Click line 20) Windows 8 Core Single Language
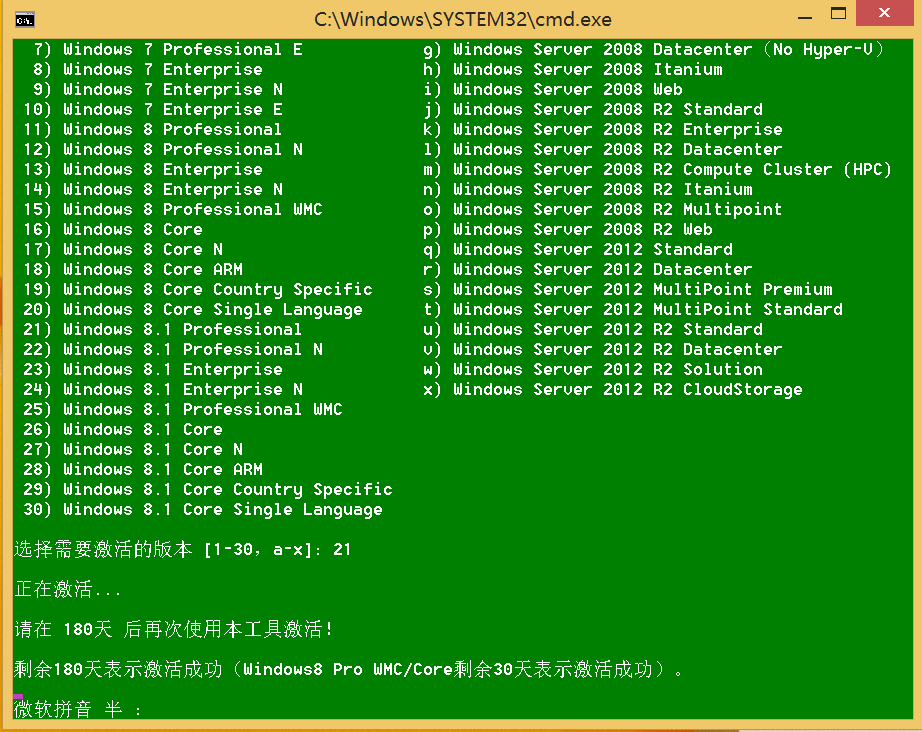This screenshot has width=922, height=732. (193, 309)
